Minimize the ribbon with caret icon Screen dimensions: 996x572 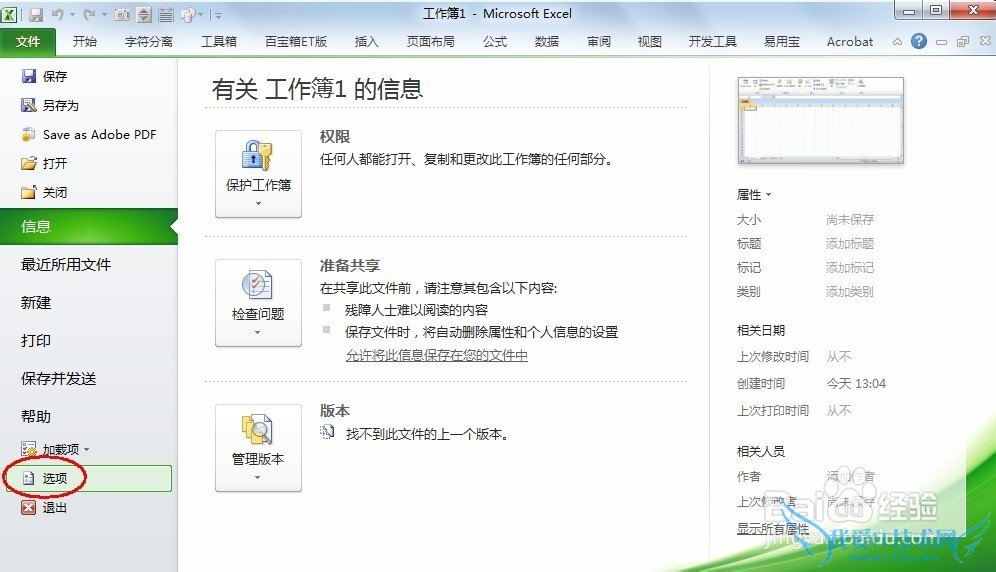[x=897, y=42]
